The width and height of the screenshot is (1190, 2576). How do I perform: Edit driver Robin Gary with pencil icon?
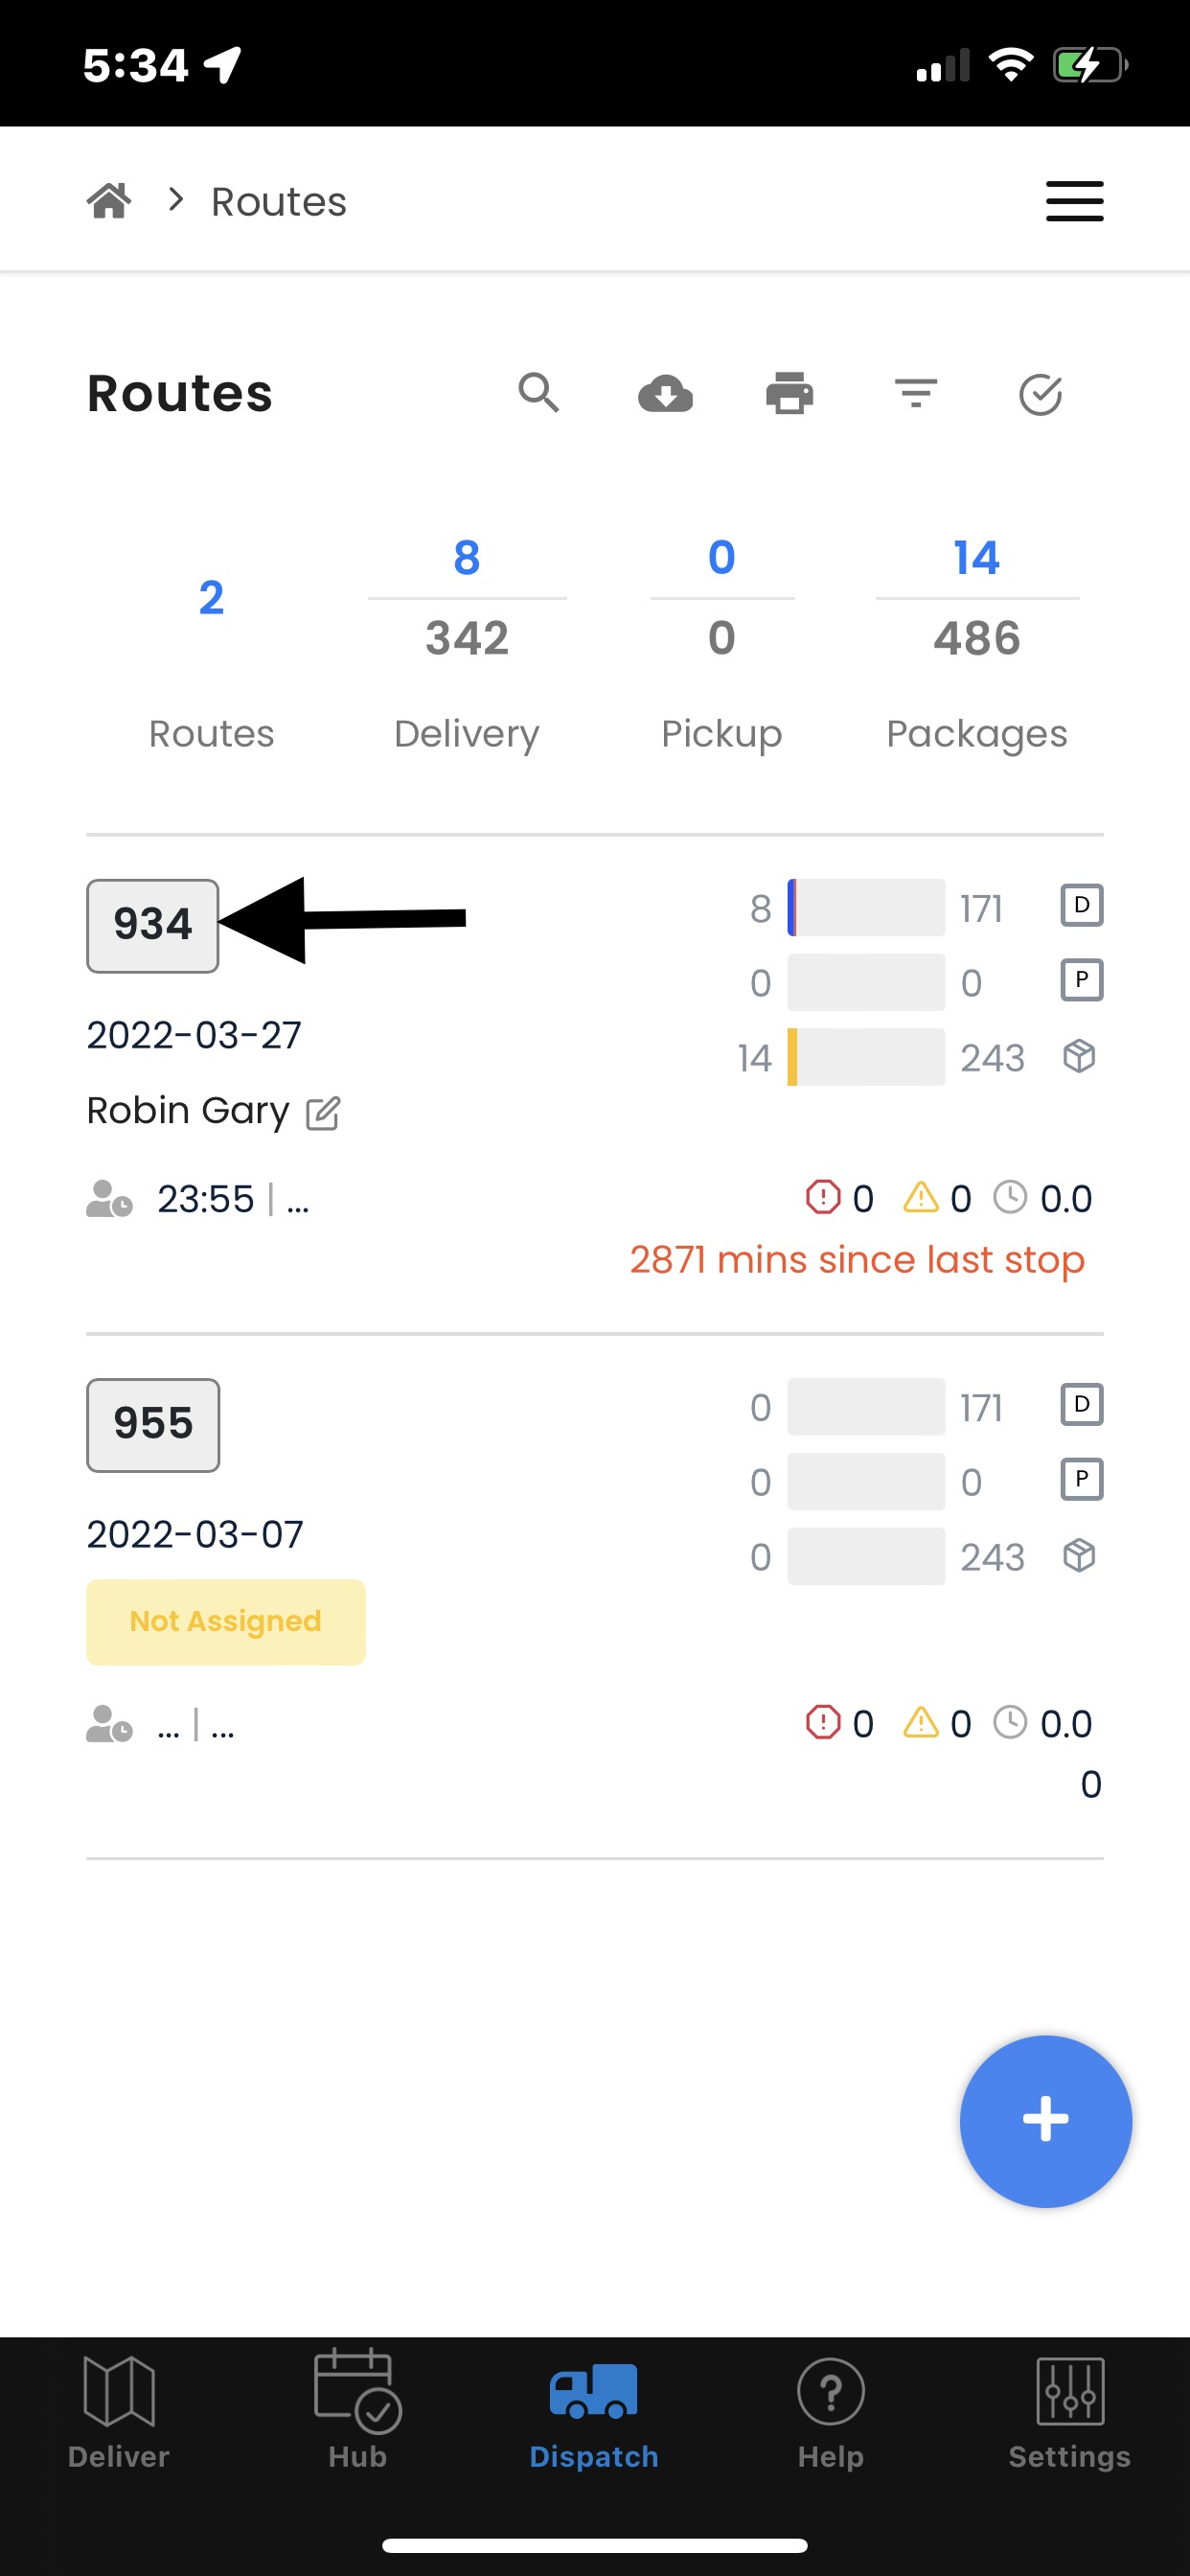[x=323, y=1113]
